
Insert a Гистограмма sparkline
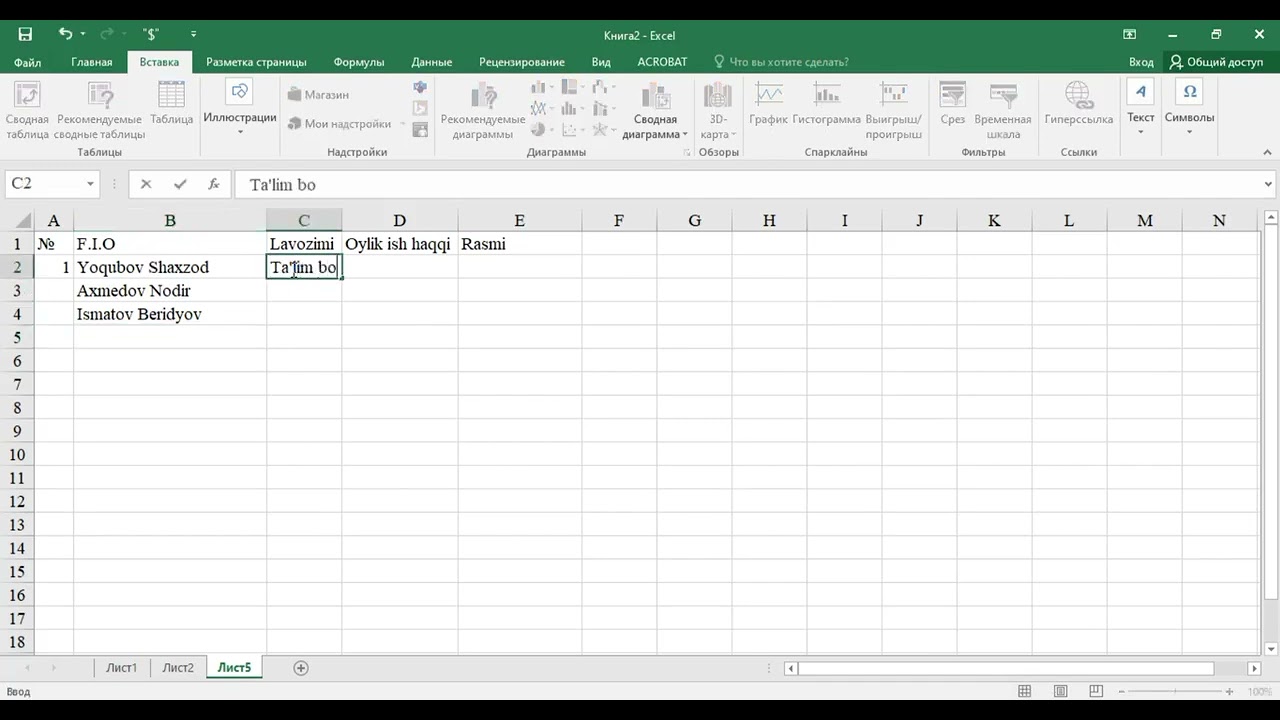pos(826,104)
